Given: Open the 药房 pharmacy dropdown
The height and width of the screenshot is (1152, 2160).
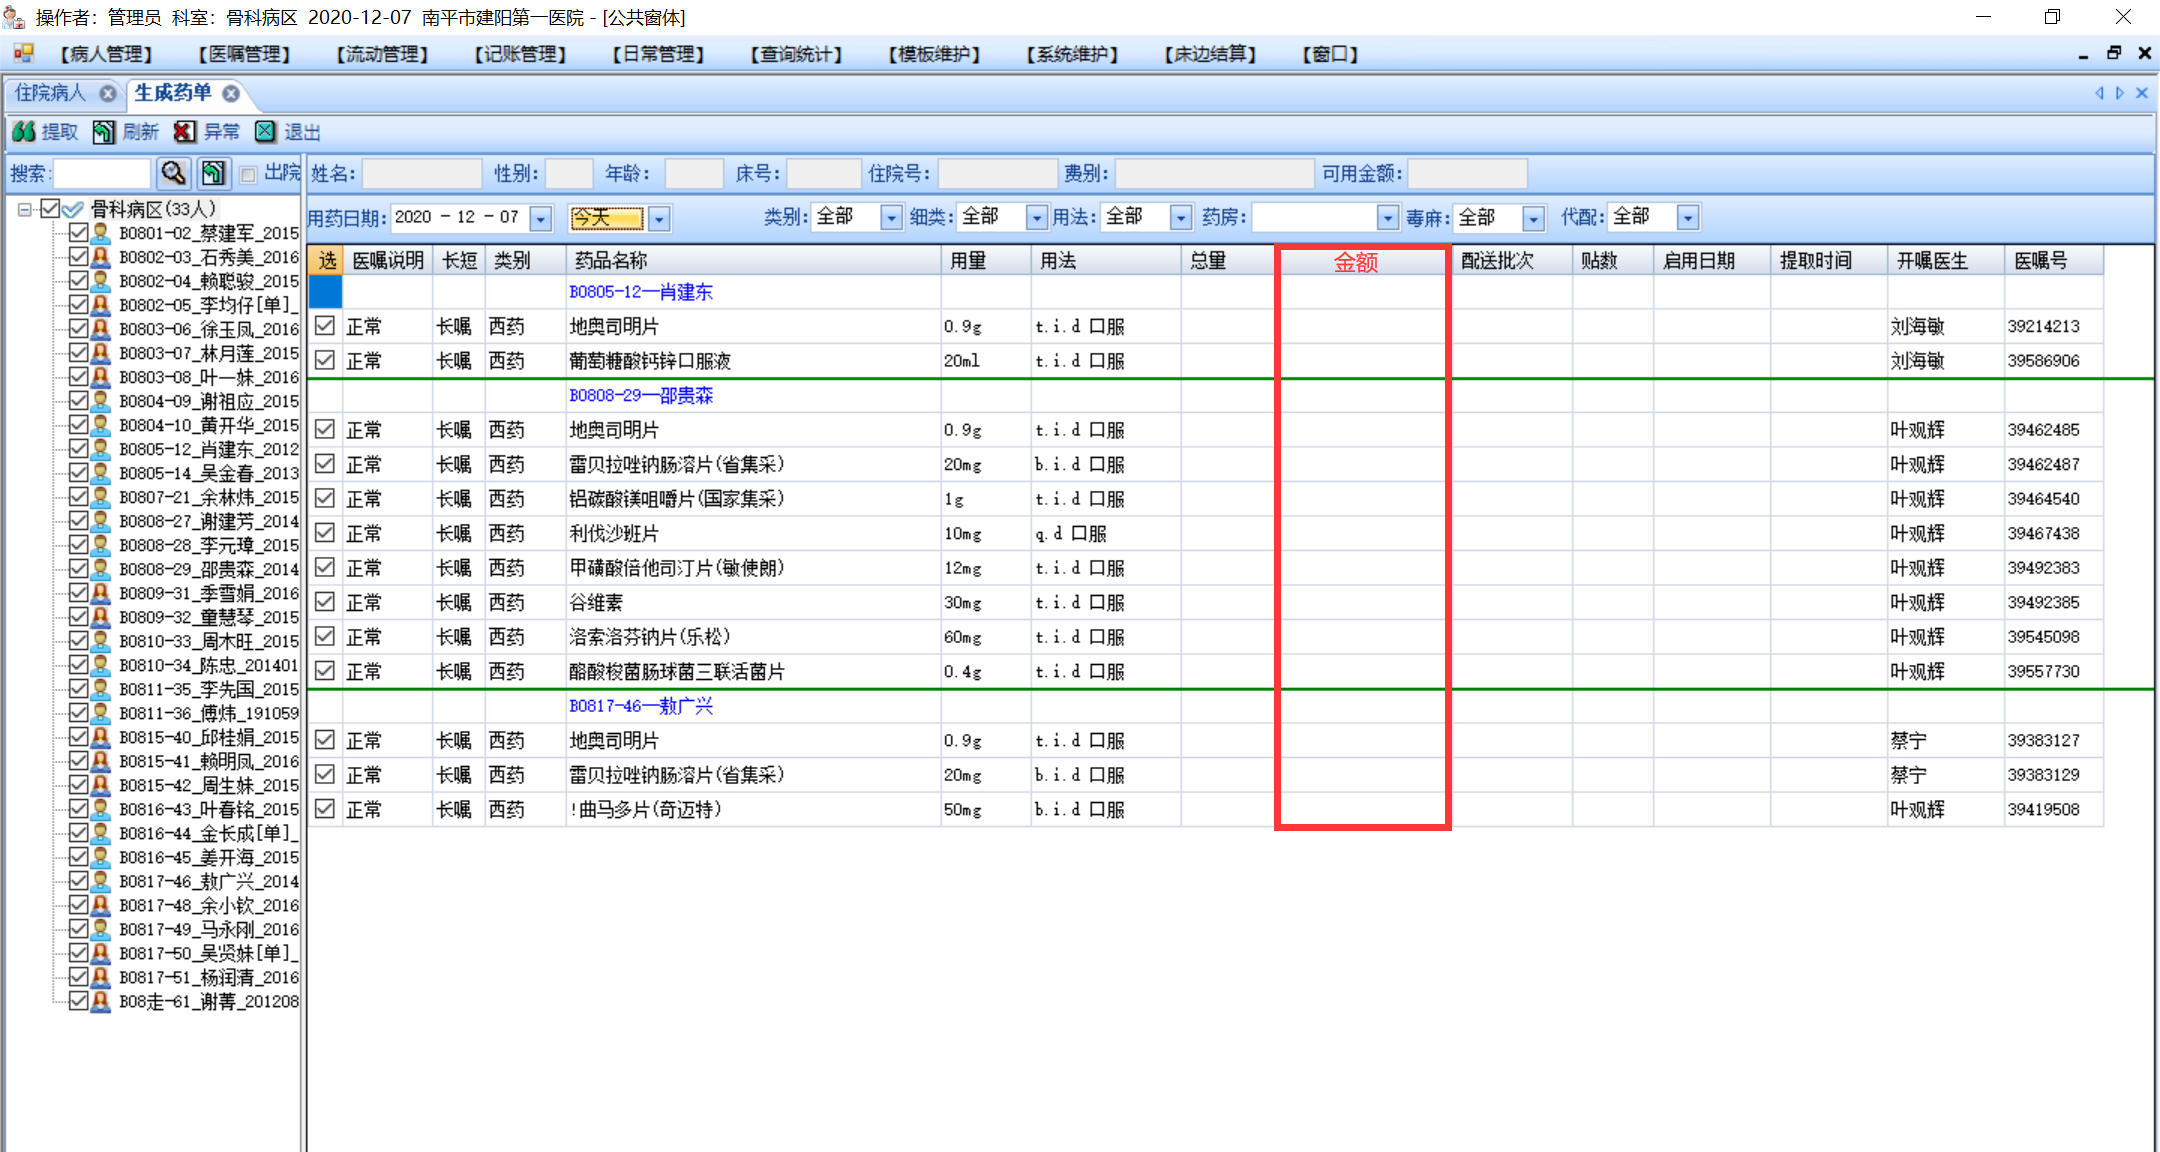Looking at the screenshot, I should (1387, 217).
